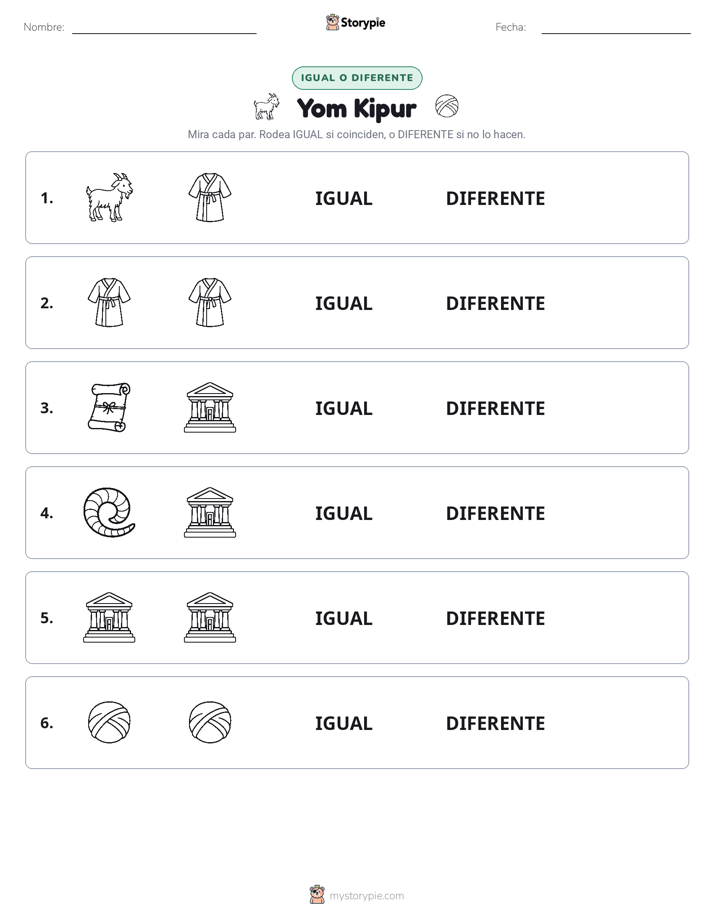This screenshot has width=714, height=924.
Task: Click the yarn ball icon beside the title
Action: [447, 106]
